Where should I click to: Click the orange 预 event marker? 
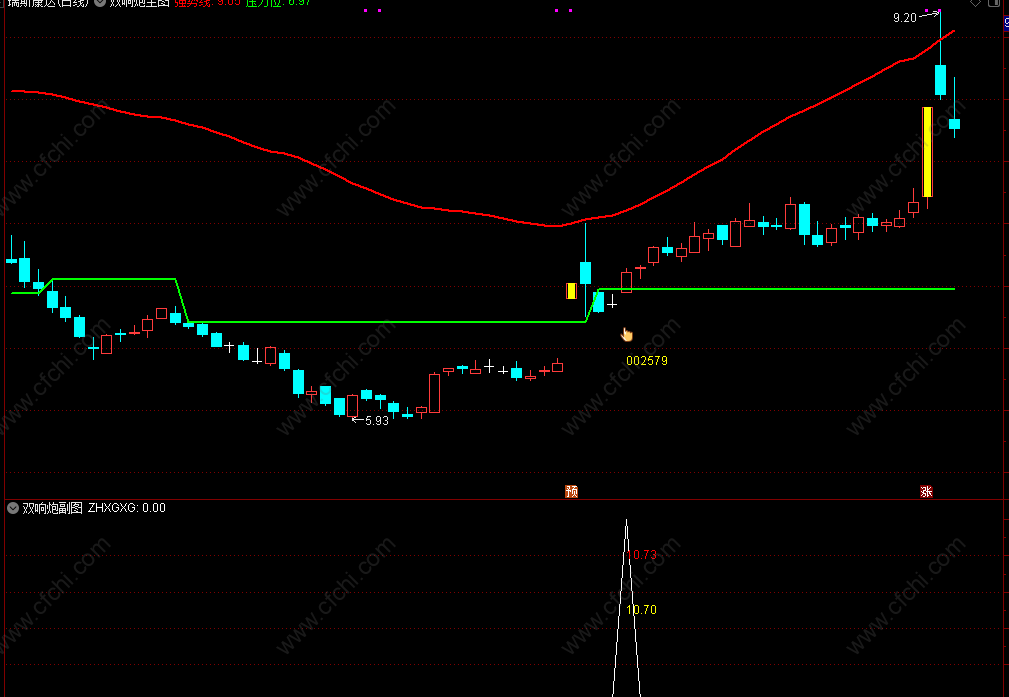coord(571,492)
